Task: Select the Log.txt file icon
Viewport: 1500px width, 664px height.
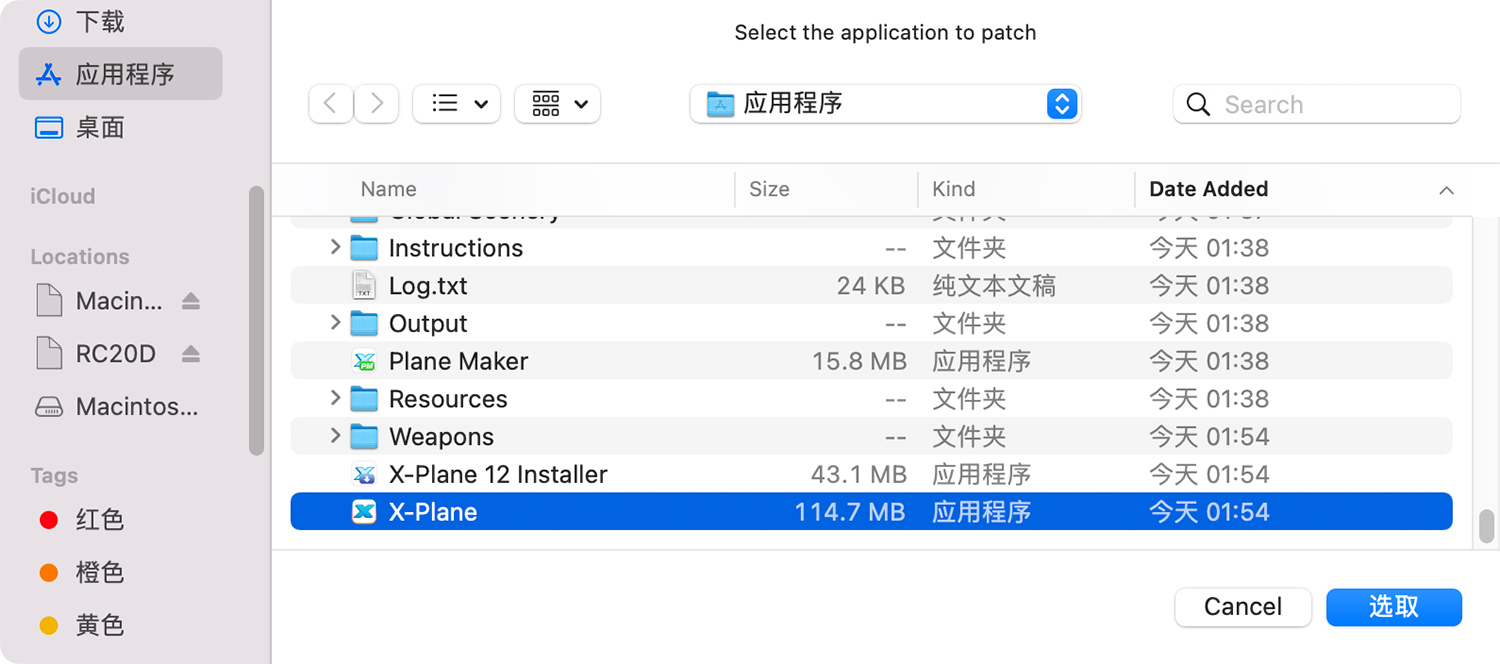Action: click(x=364, y=285)
